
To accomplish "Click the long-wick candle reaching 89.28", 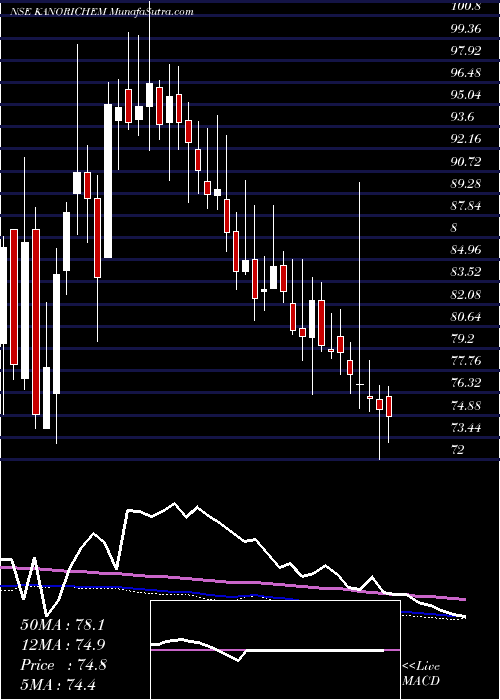I will pyautogui.click(x=359, y=295).
